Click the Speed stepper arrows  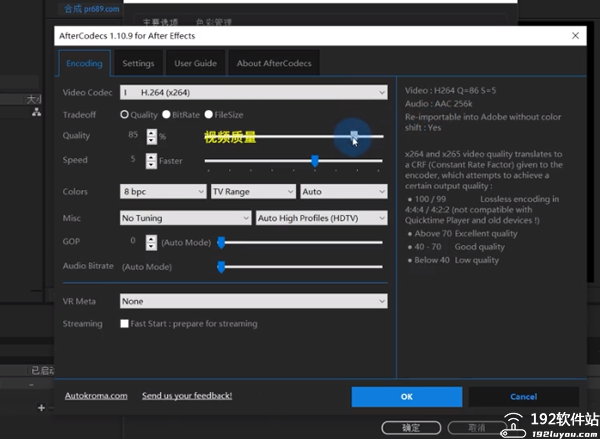152,161
